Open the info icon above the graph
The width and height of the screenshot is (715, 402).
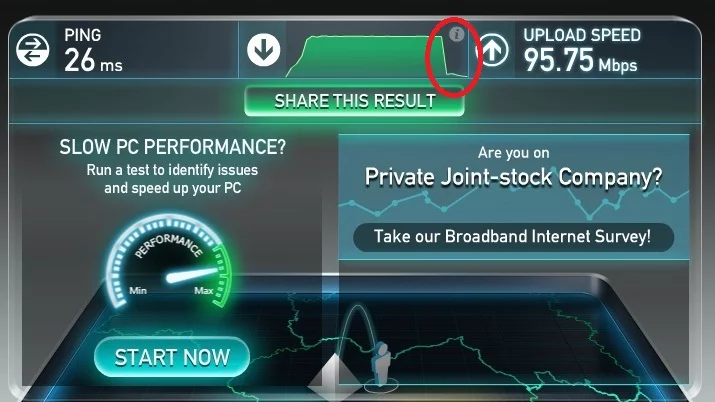click(456, 34)
